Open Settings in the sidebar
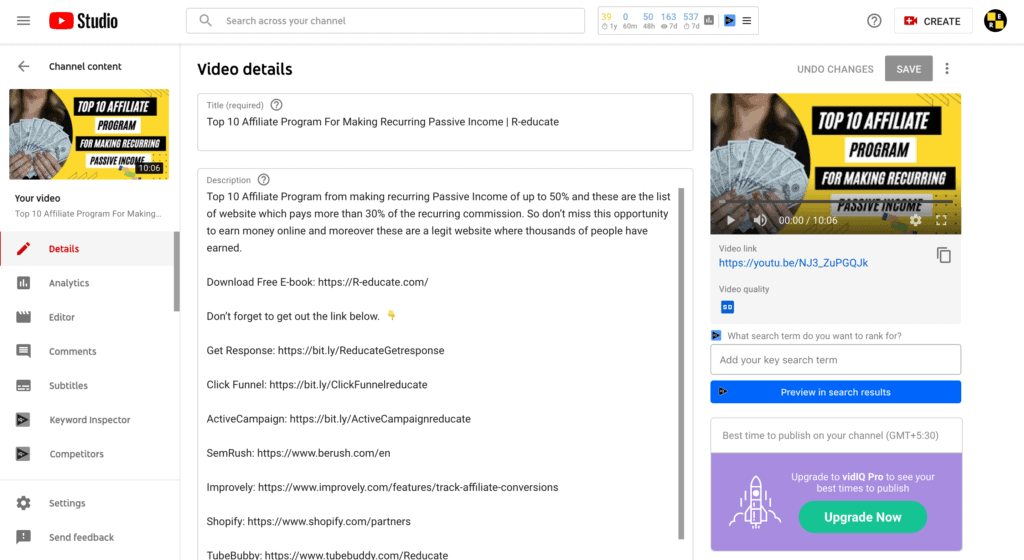Image resolution: width=1024 pixels, height=560 pixels. coord(88,503)
